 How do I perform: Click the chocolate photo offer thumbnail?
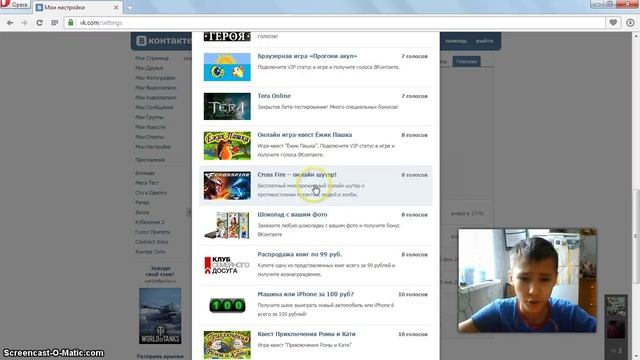click(227, 225)
